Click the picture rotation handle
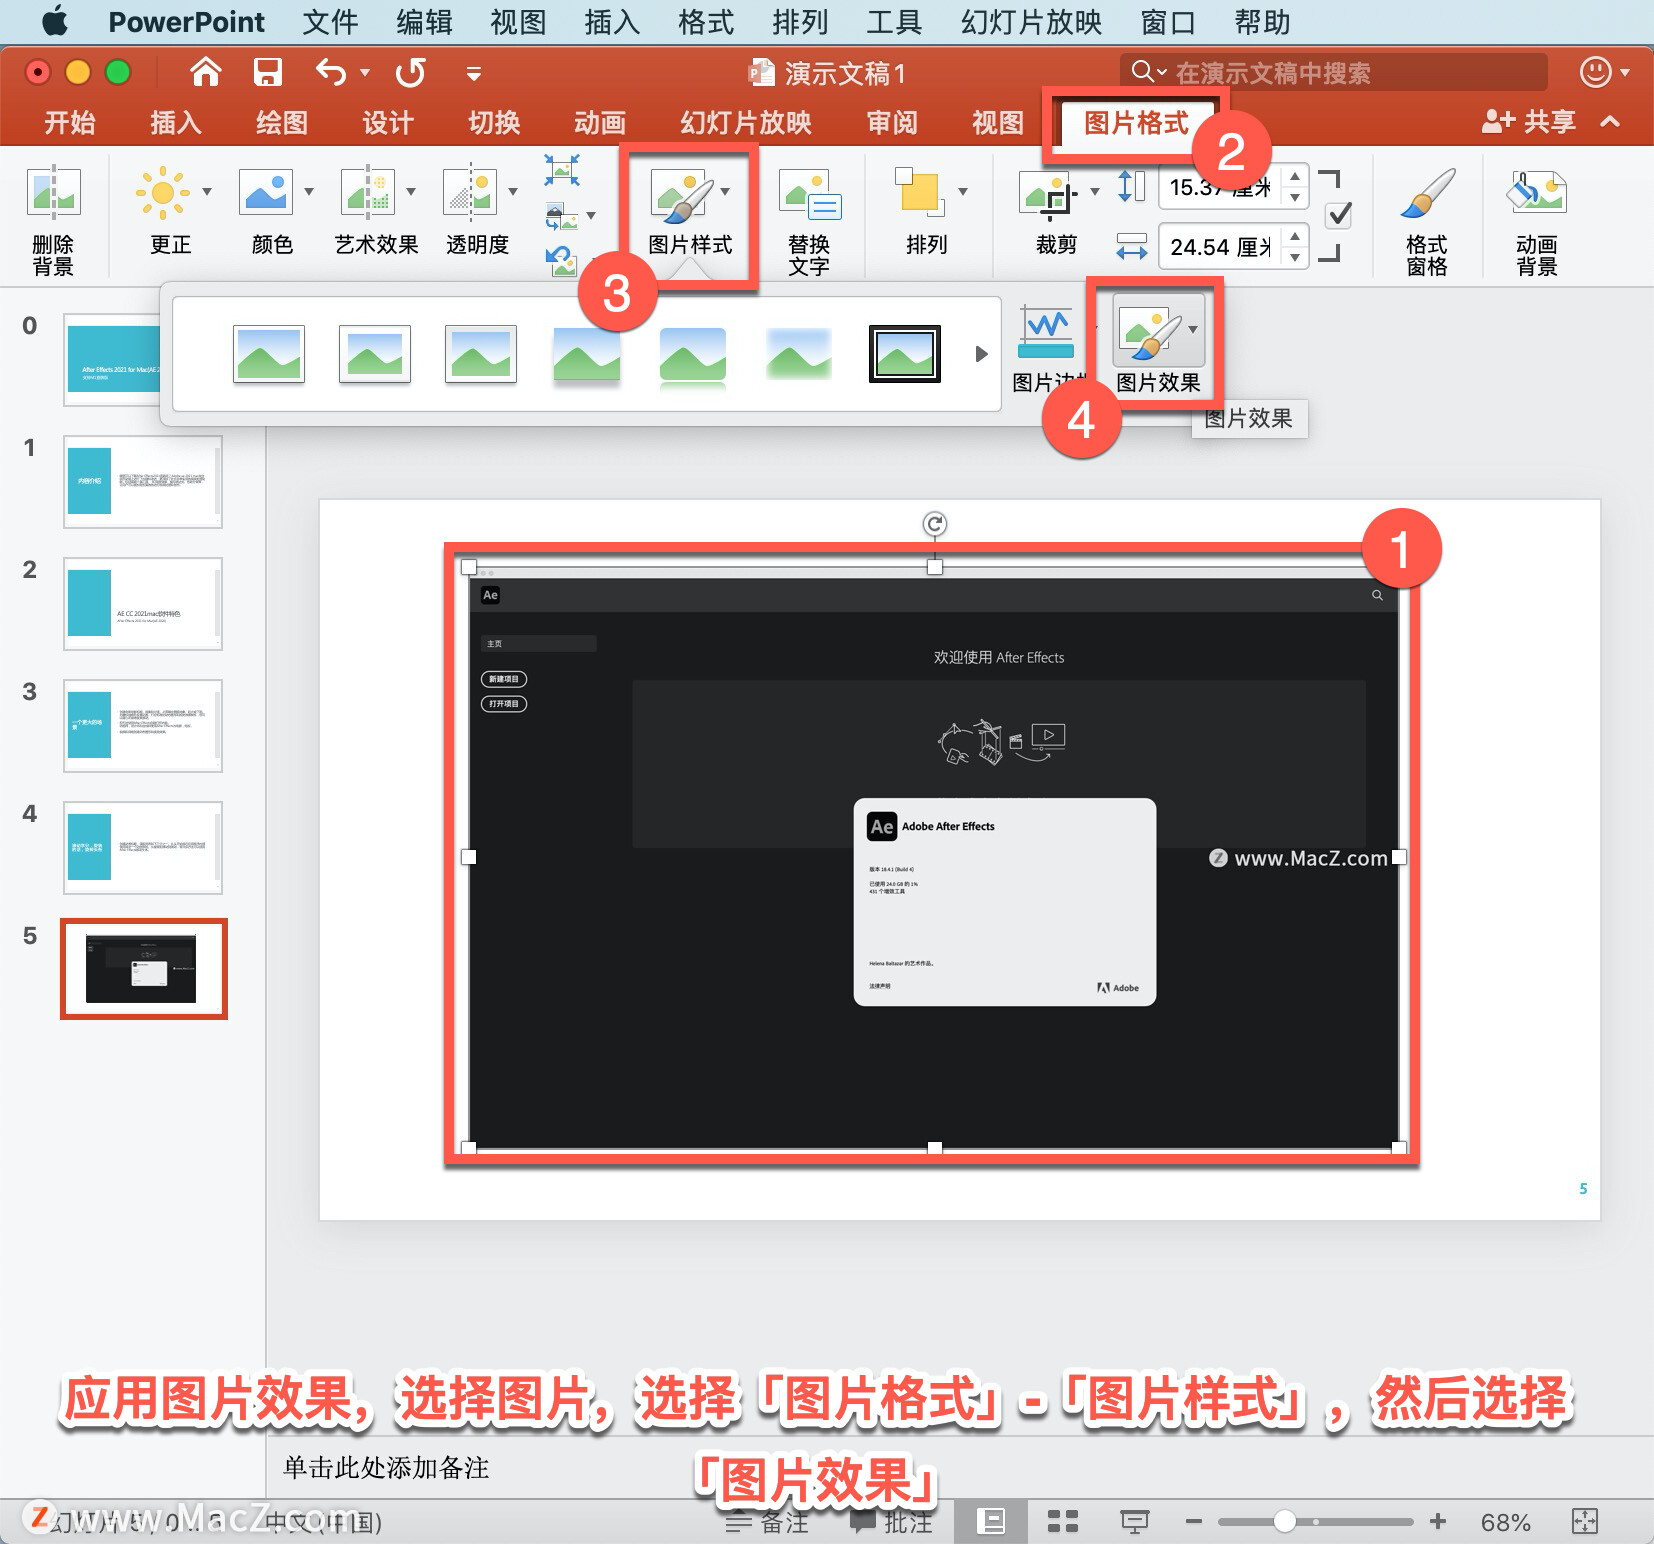This screenshot has width=1654, height=1544. (x=934, y=524)
